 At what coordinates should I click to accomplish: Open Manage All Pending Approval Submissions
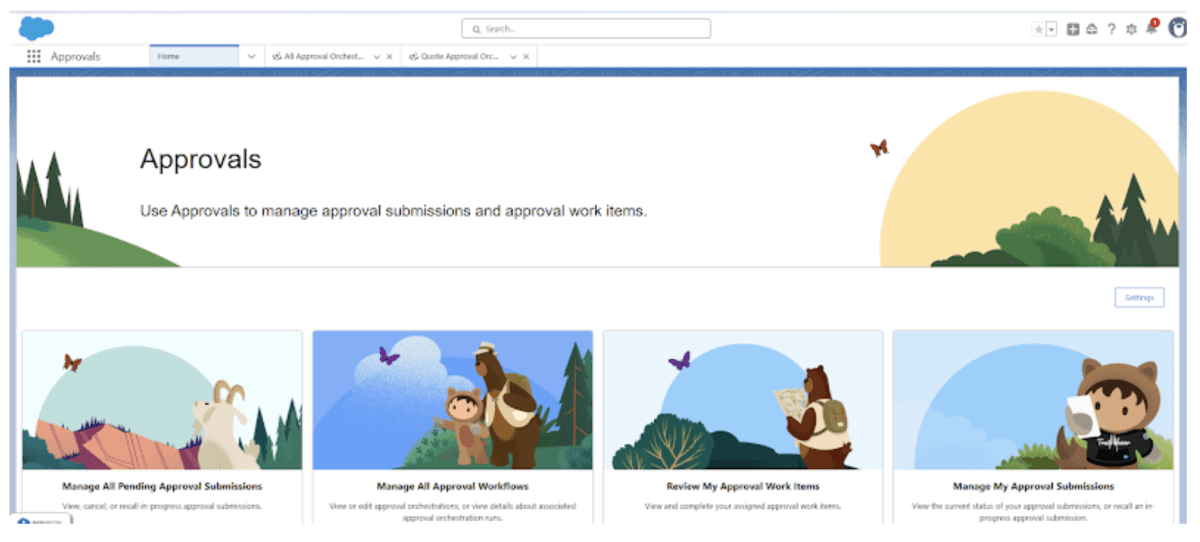point(162,486)
